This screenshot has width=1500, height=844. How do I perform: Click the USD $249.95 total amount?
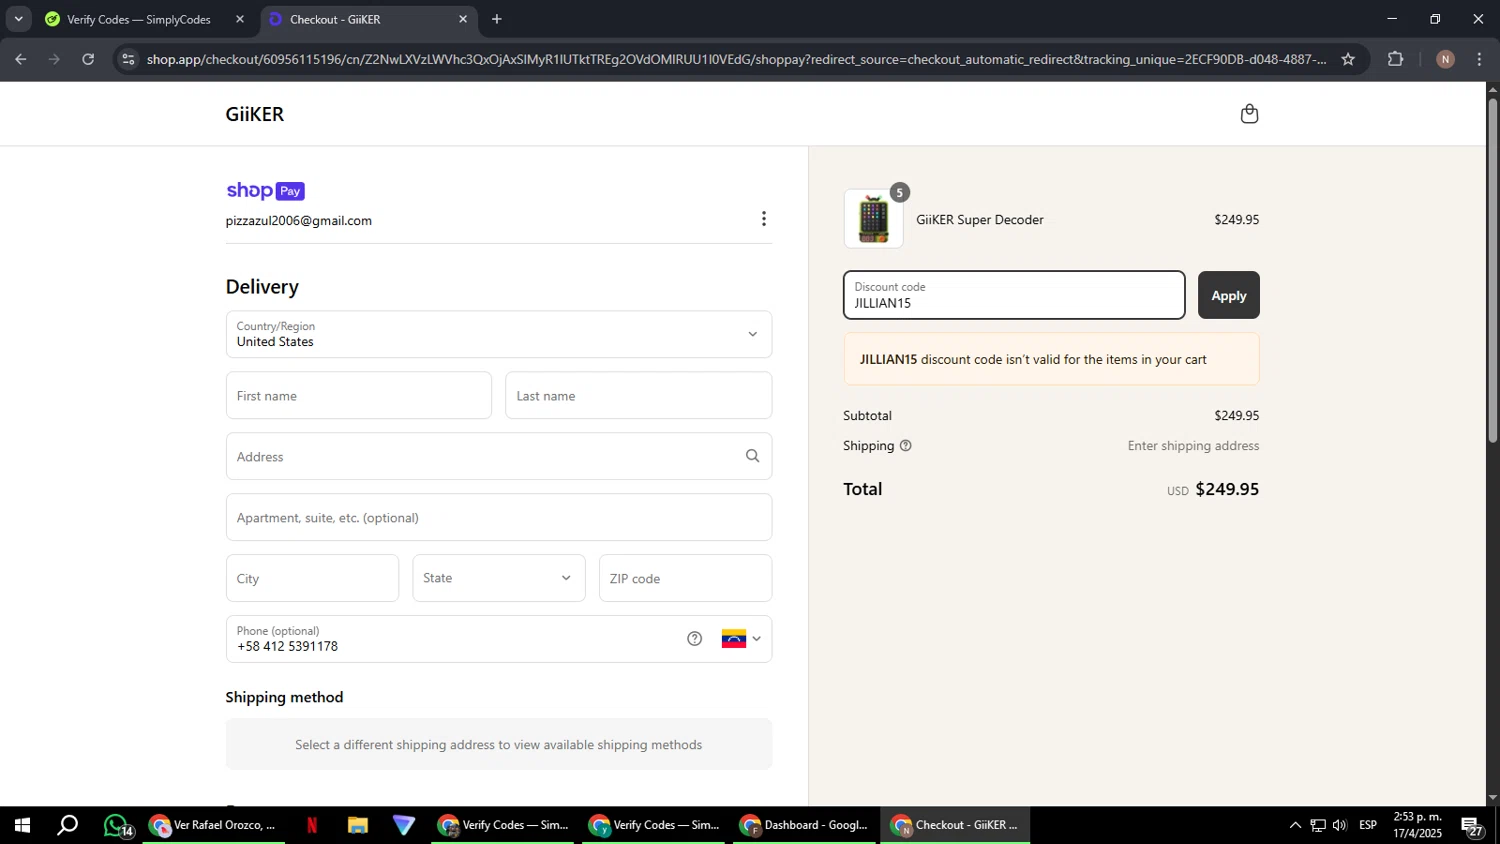point(1213,489)
